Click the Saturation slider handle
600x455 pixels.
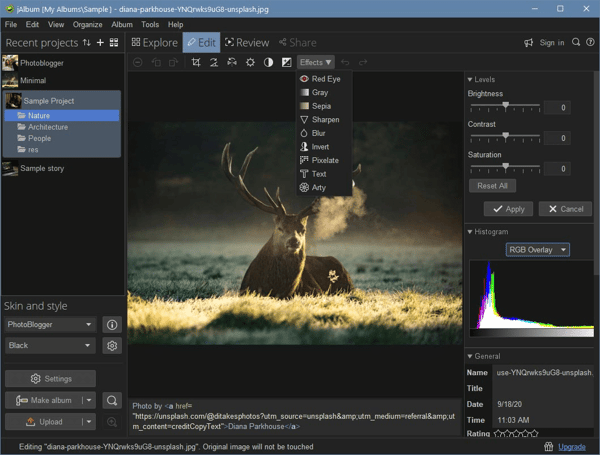point(505,166)
